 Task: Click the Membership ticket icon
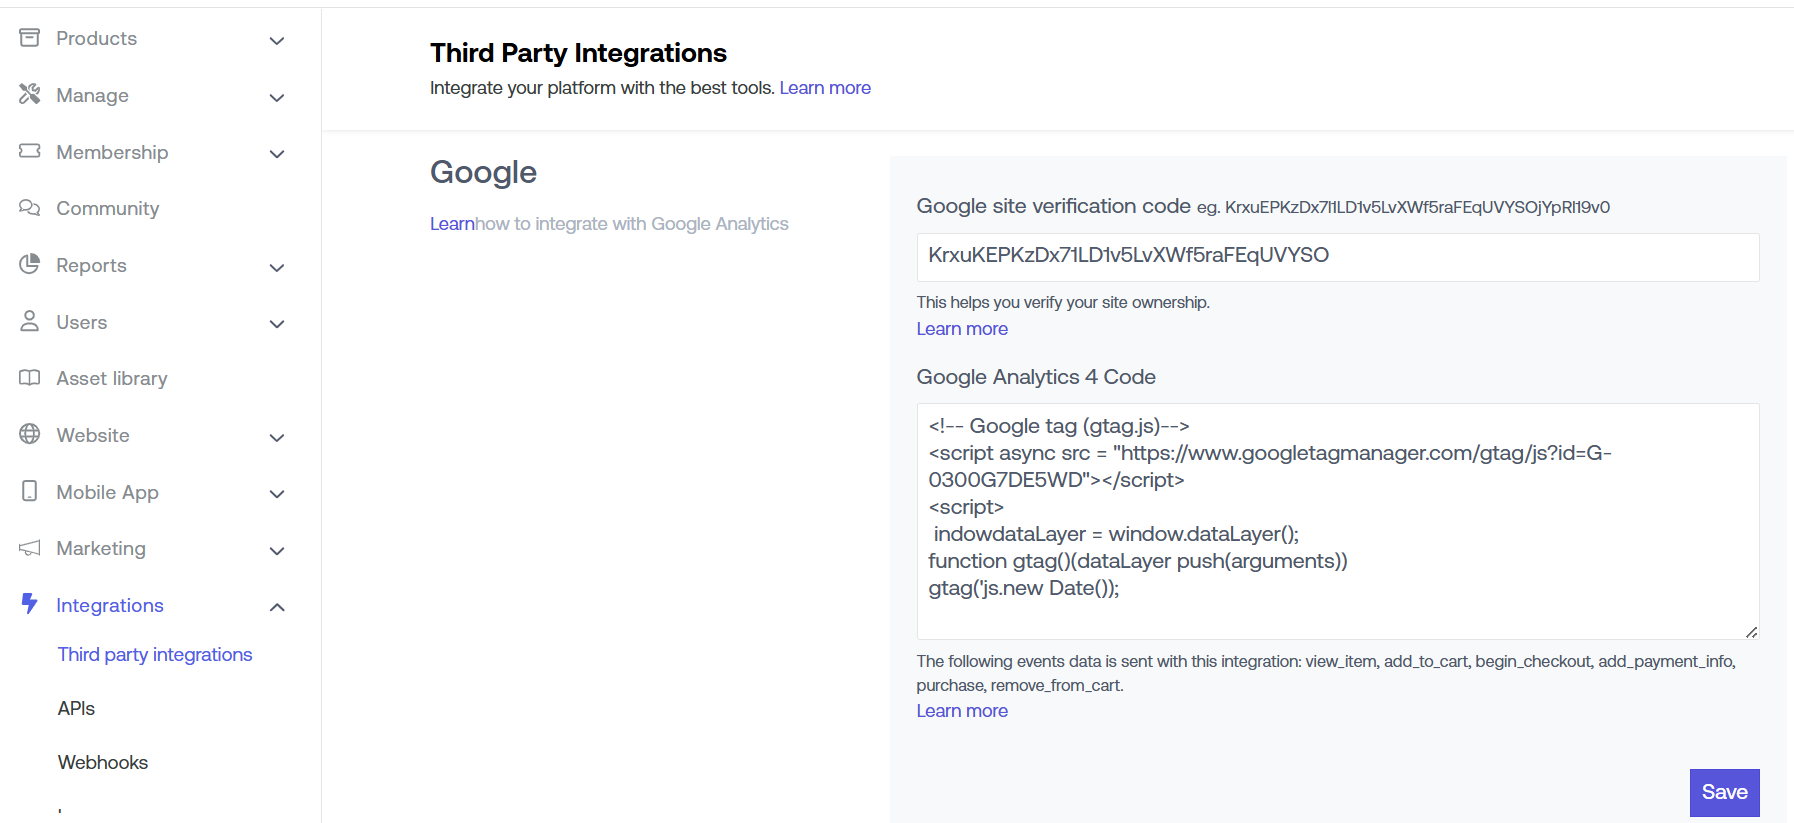click(30, 151)
